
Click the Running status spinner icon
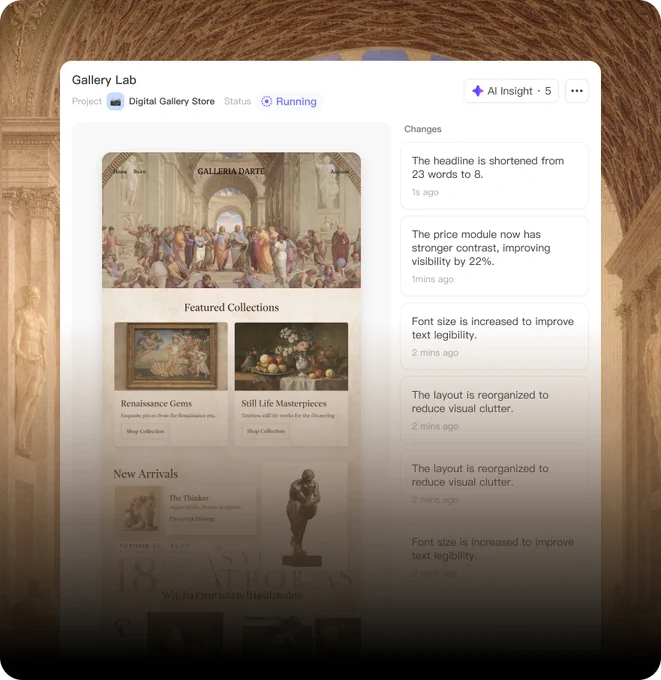tap(266, 101)
